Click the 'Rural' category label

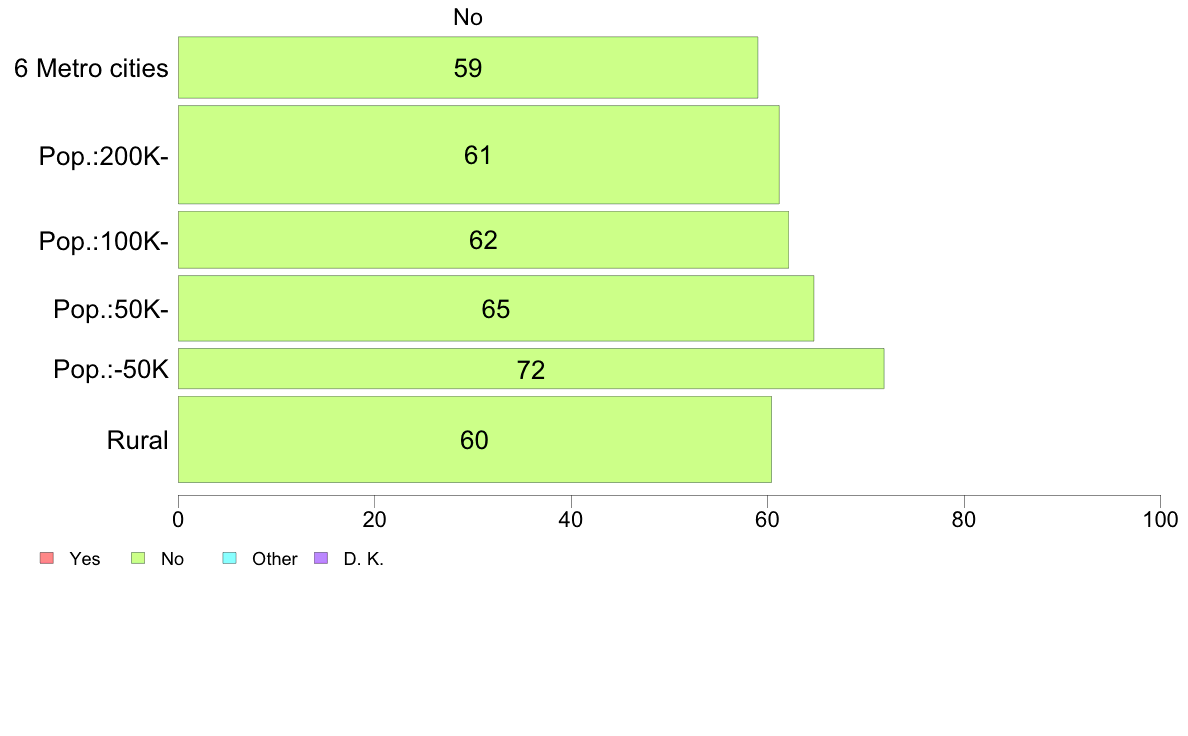click(x=137, y=440)
